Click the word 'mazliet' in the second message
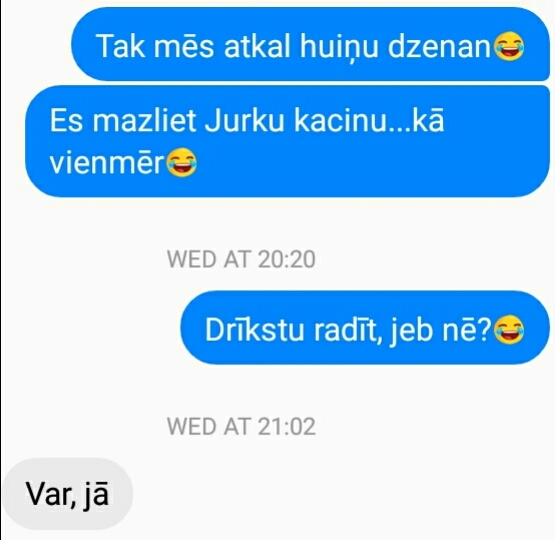 [x=144, y=121]
